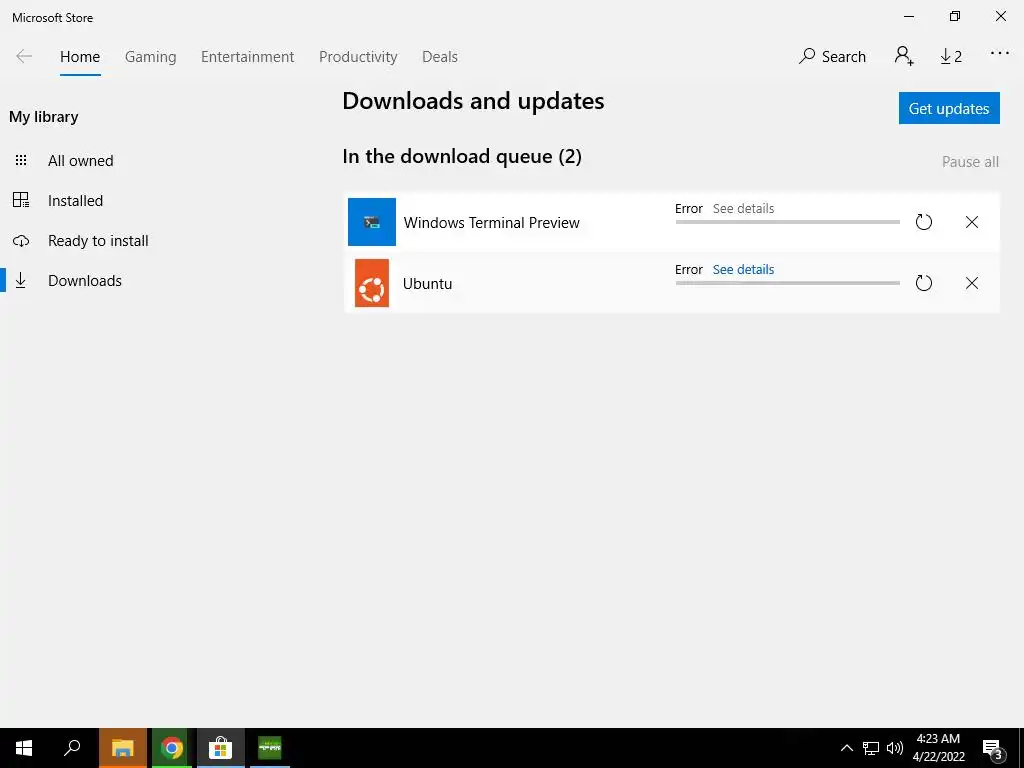
Task: Open downloads indicator showing 2
Action: [951, 56]
